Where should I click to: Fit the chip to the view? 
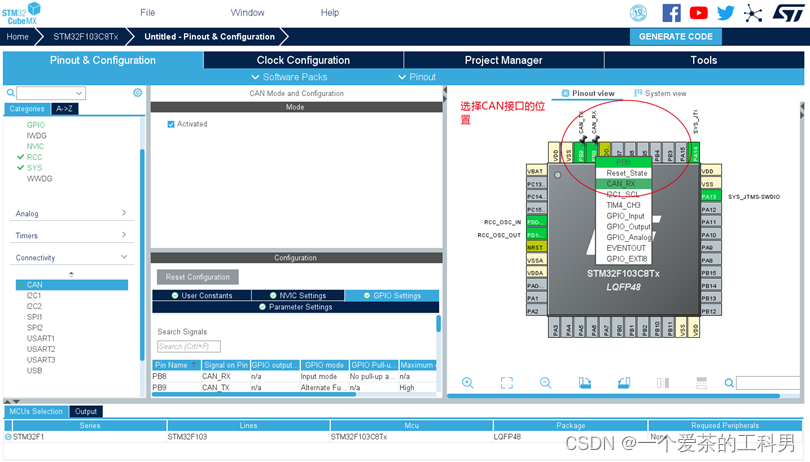[507, 383]
